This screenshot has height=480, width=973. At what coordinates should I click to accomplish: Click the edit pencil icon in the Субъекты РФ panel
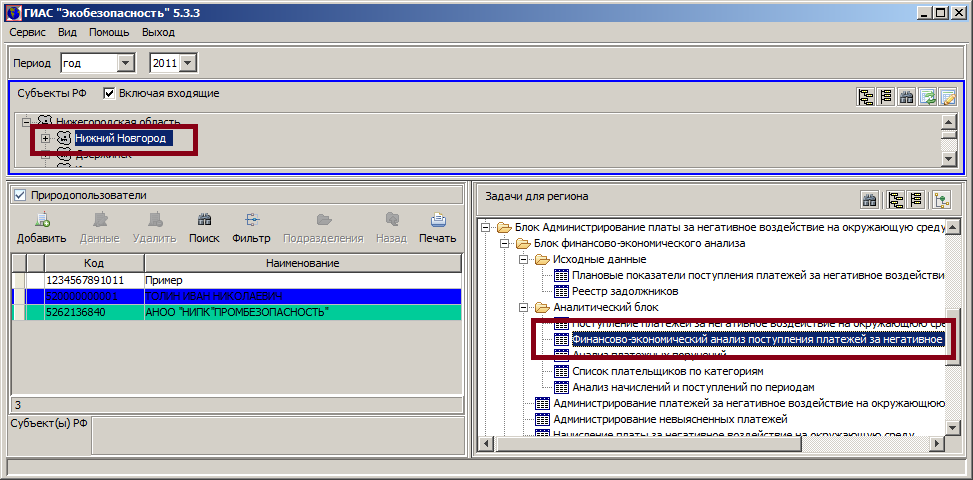tap(948, 97)
